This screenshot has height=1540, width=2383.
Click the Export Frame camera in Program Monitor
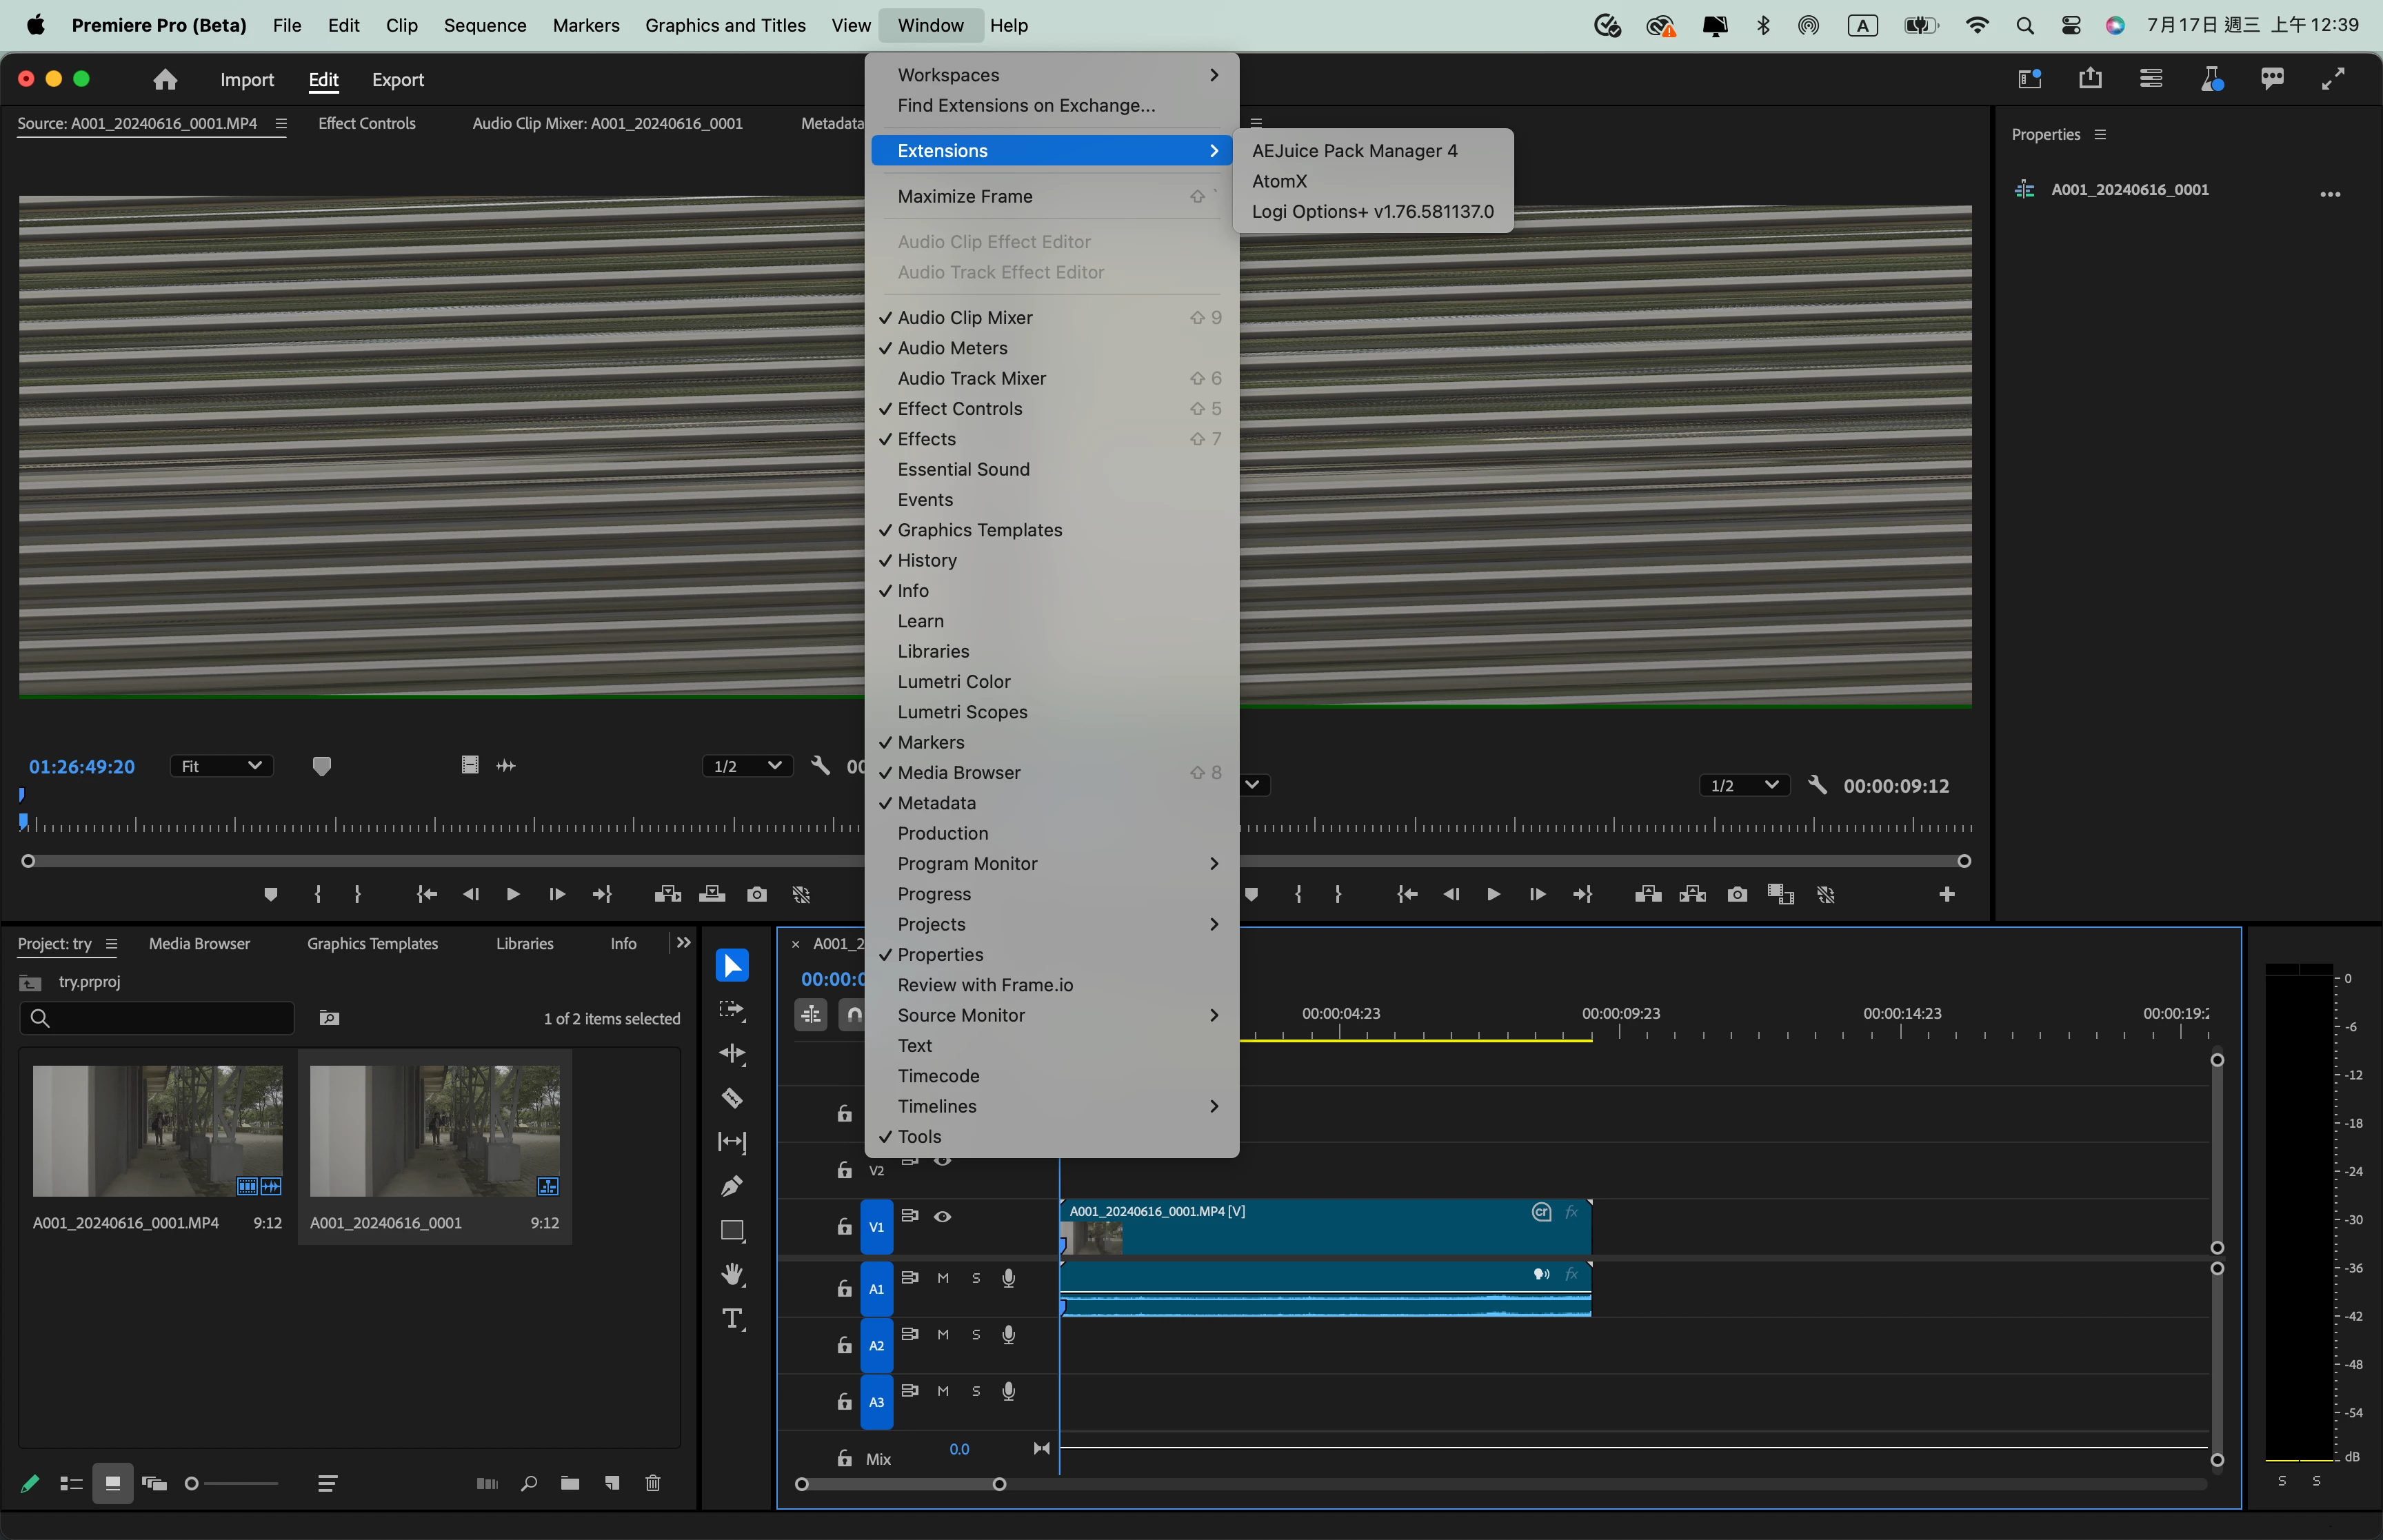pyautogui.click(x=1737, y=894)
